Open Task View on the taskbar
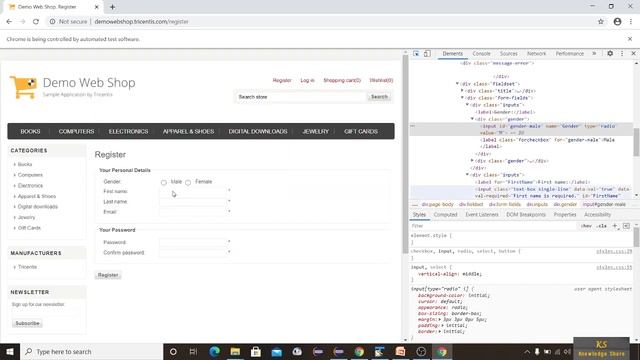 click(193, 351)
